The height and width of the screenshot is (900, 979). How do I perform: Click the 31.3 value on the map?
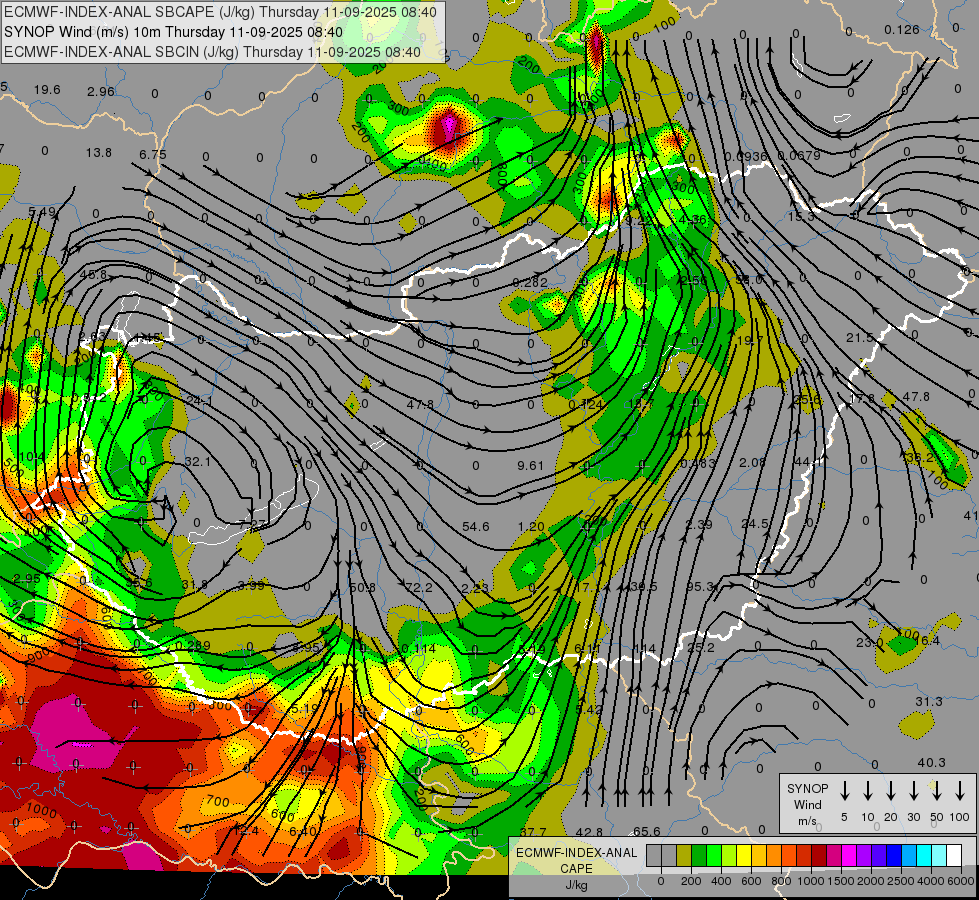(929, 701)
